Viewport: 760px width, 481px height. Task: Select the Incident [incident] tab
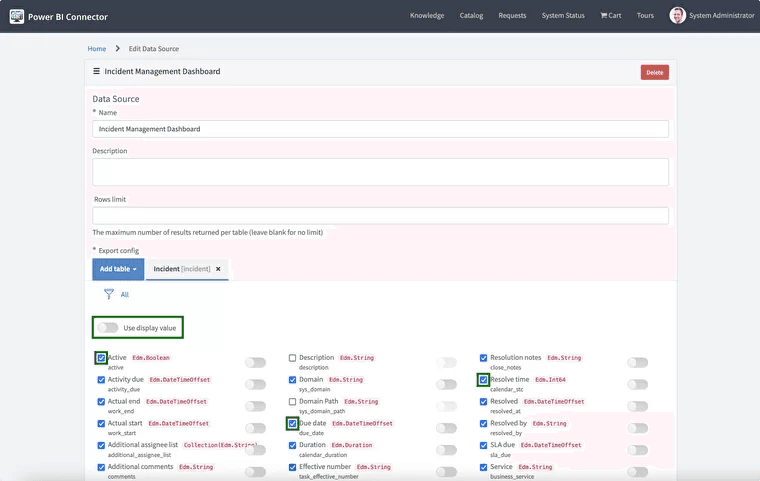tap(181, 269)
